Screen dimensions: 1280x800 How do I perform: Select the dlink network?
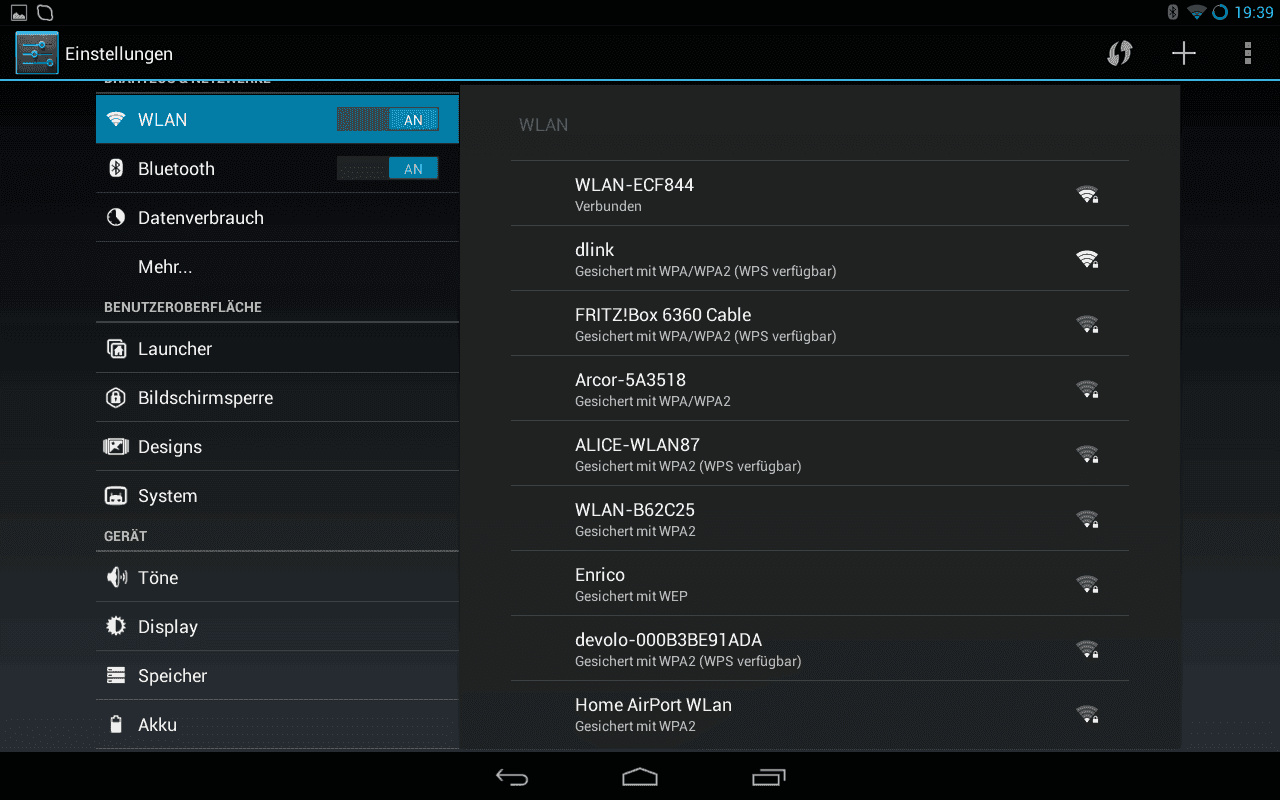820,258
